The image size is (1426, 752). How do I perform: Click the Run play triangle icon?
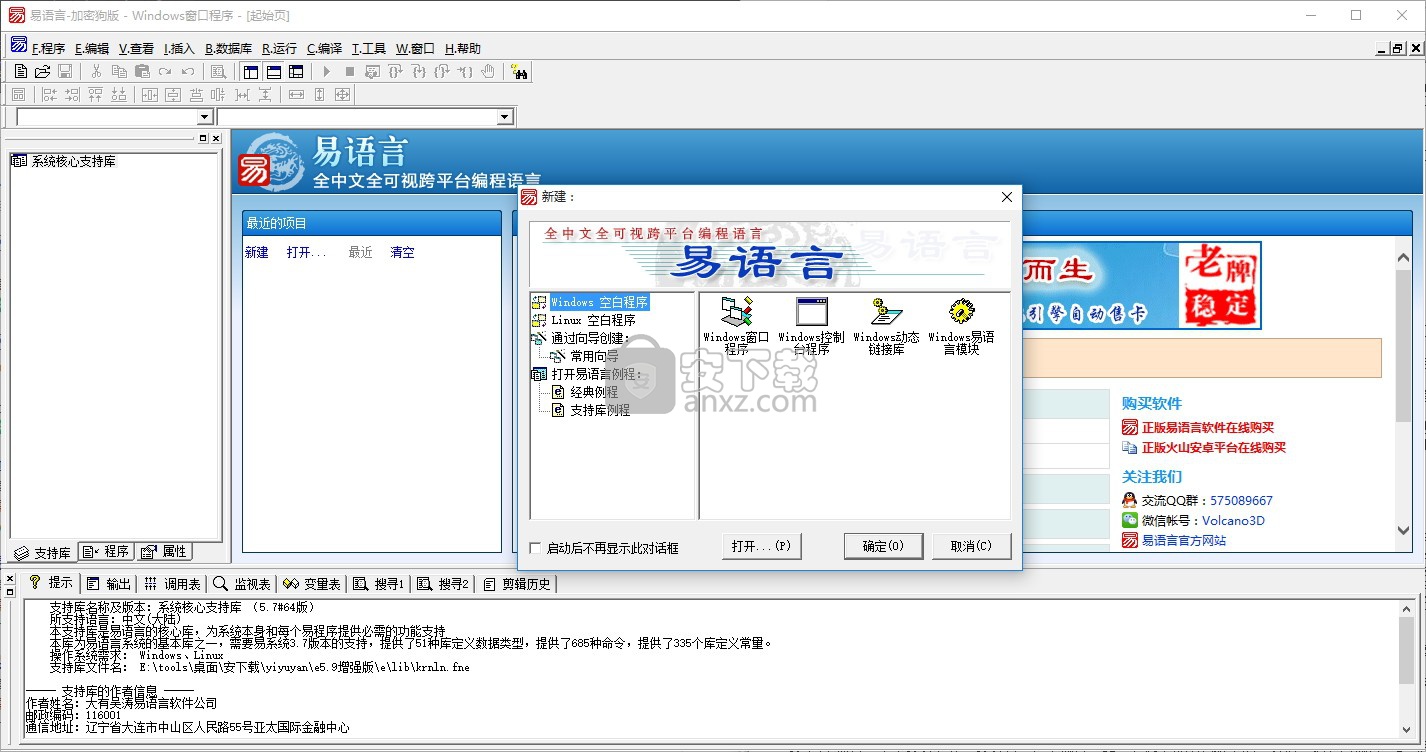pos(326,71)
